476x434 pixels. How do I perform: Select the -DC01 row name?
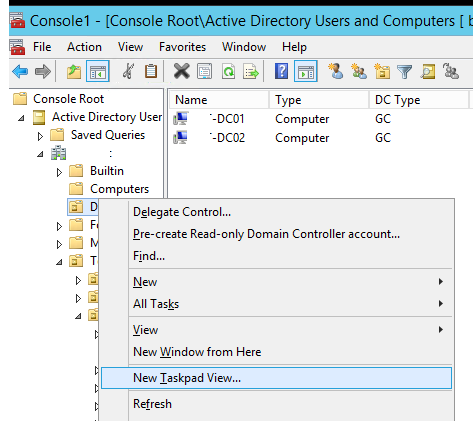(227, 119)
